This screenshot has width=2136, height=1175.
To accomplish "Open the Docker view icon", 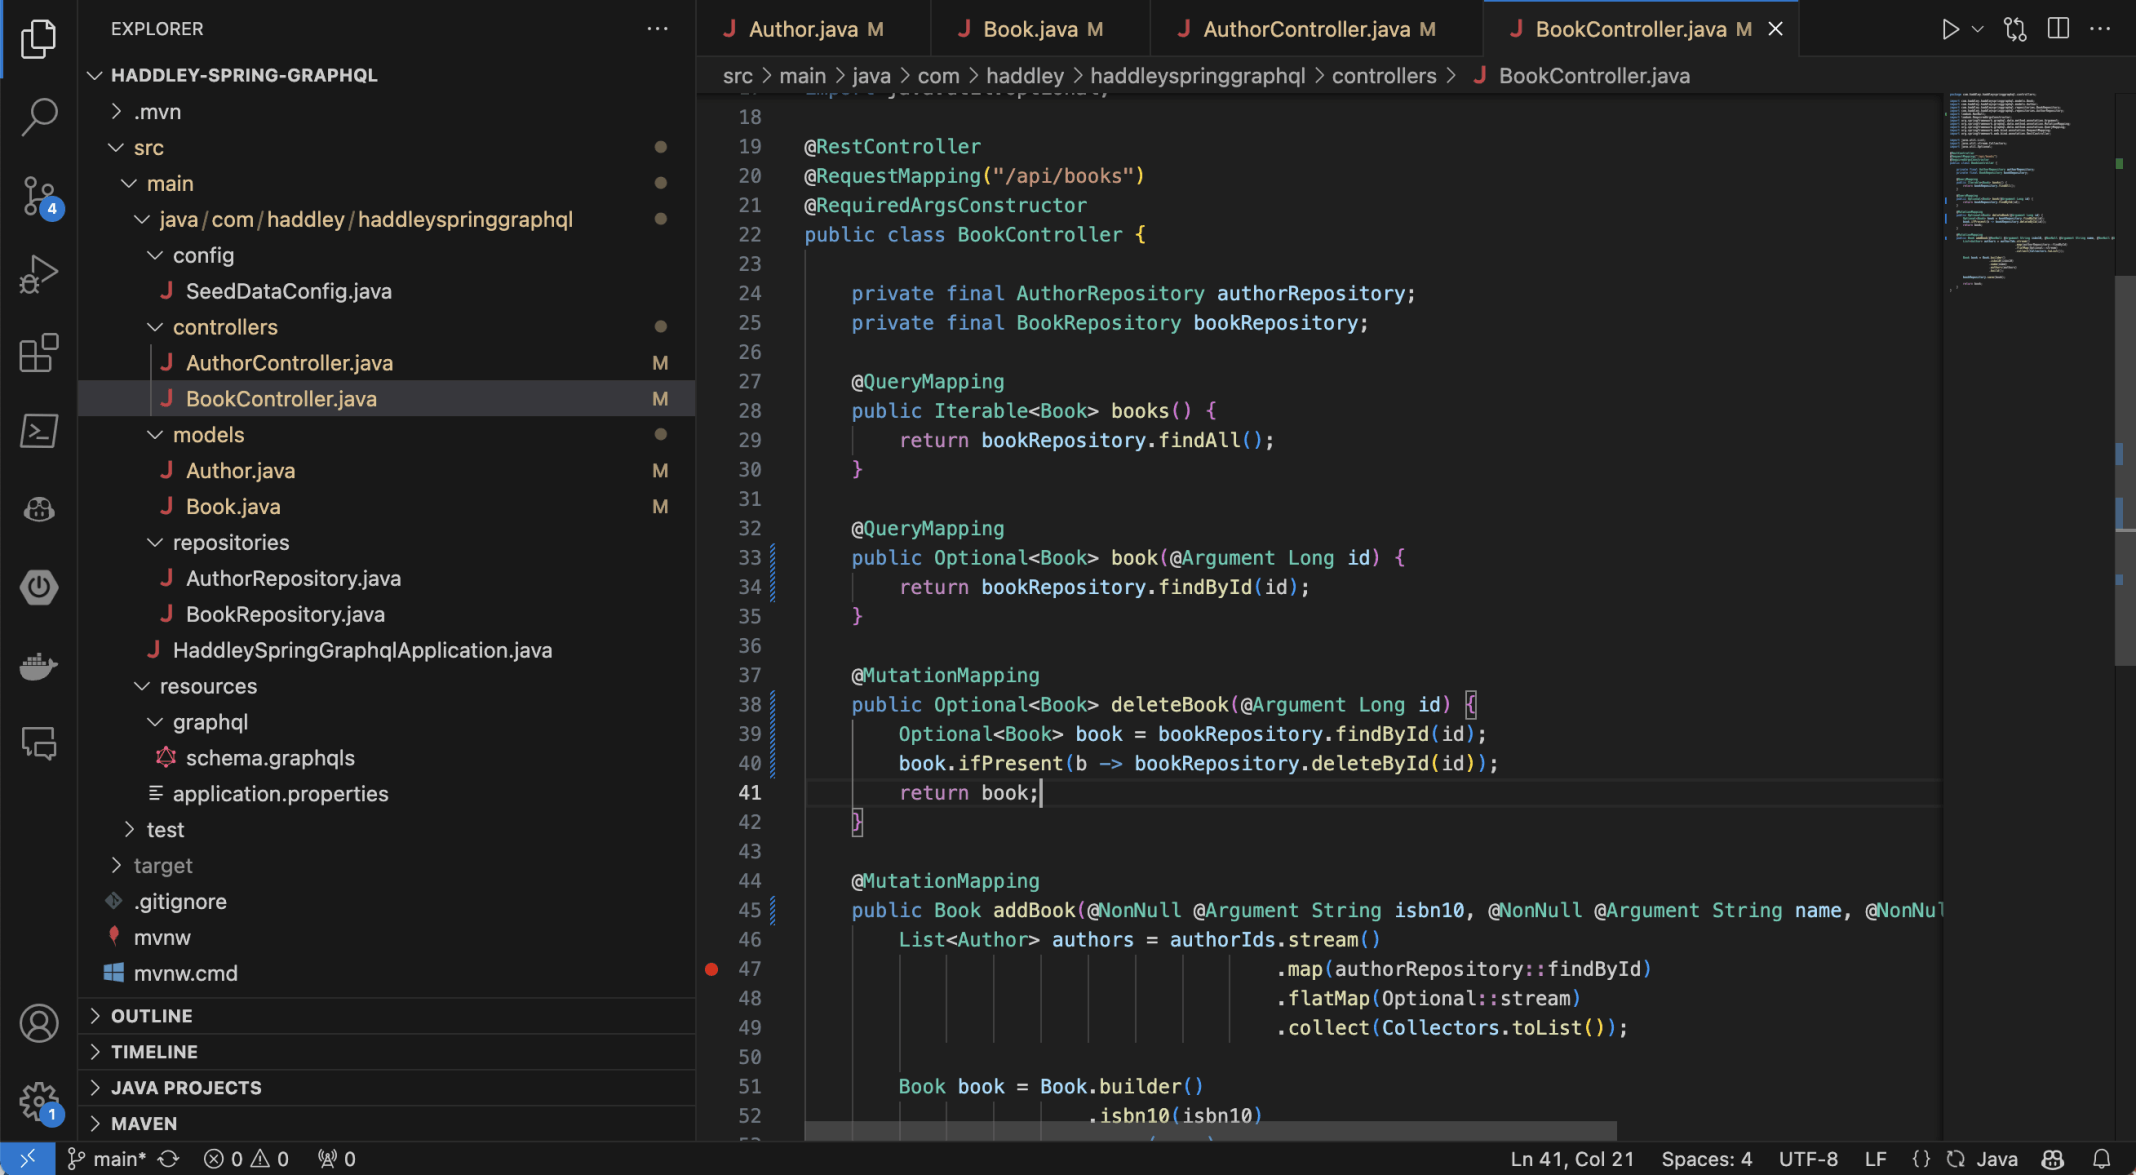I will pos(39,666).
